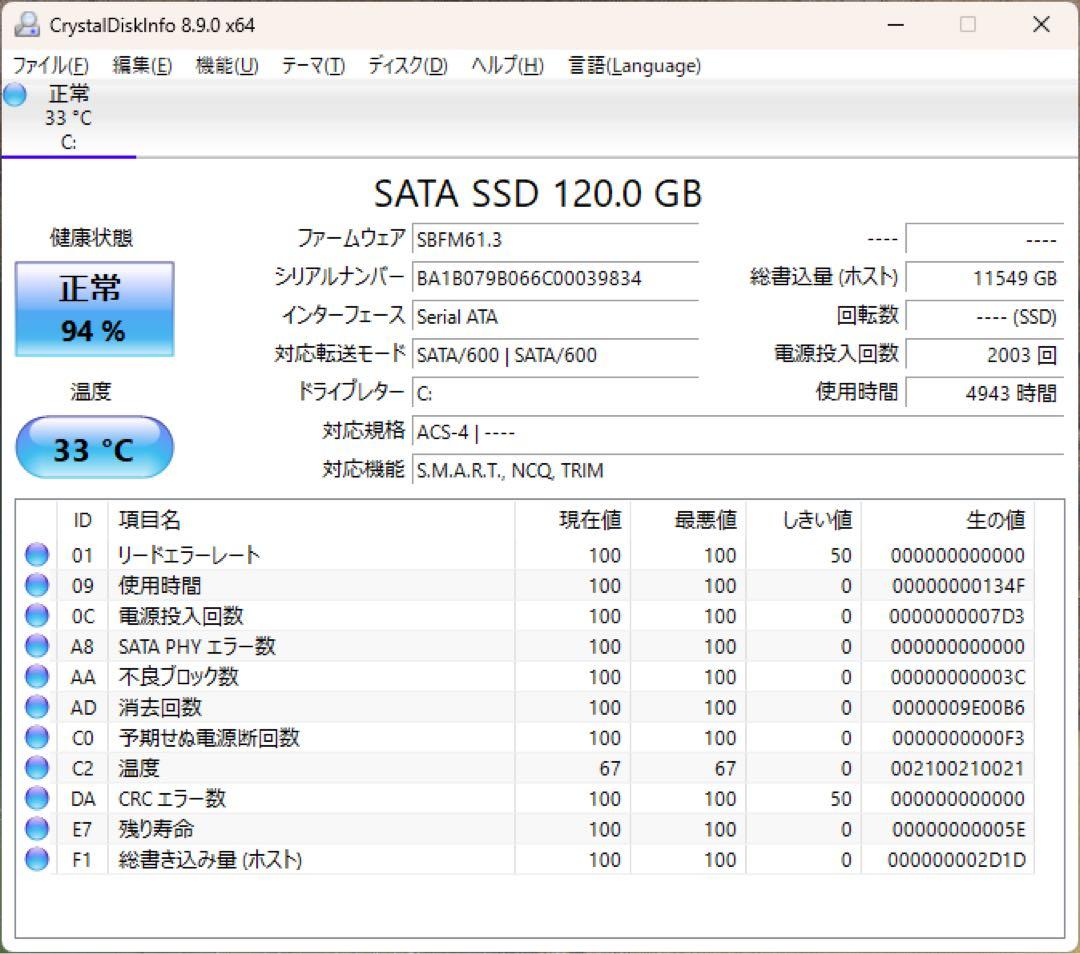Click the SATA SSD 120.0 GB title
The height and width of the screenshot is (954, 1080).
[x=538, y=194]
